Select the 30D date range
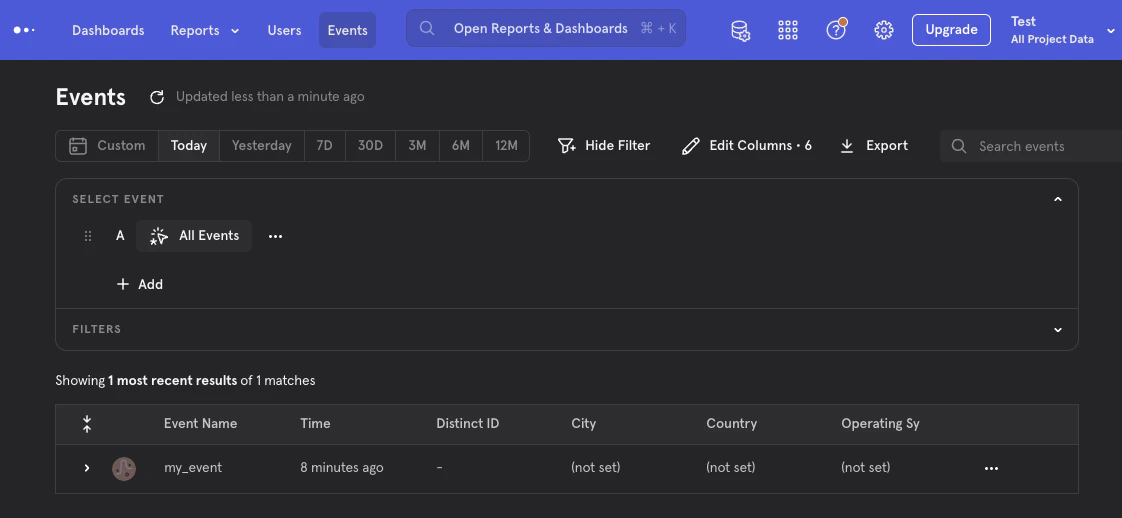Screen dimensions: 1122x518 tap(371, 146)
